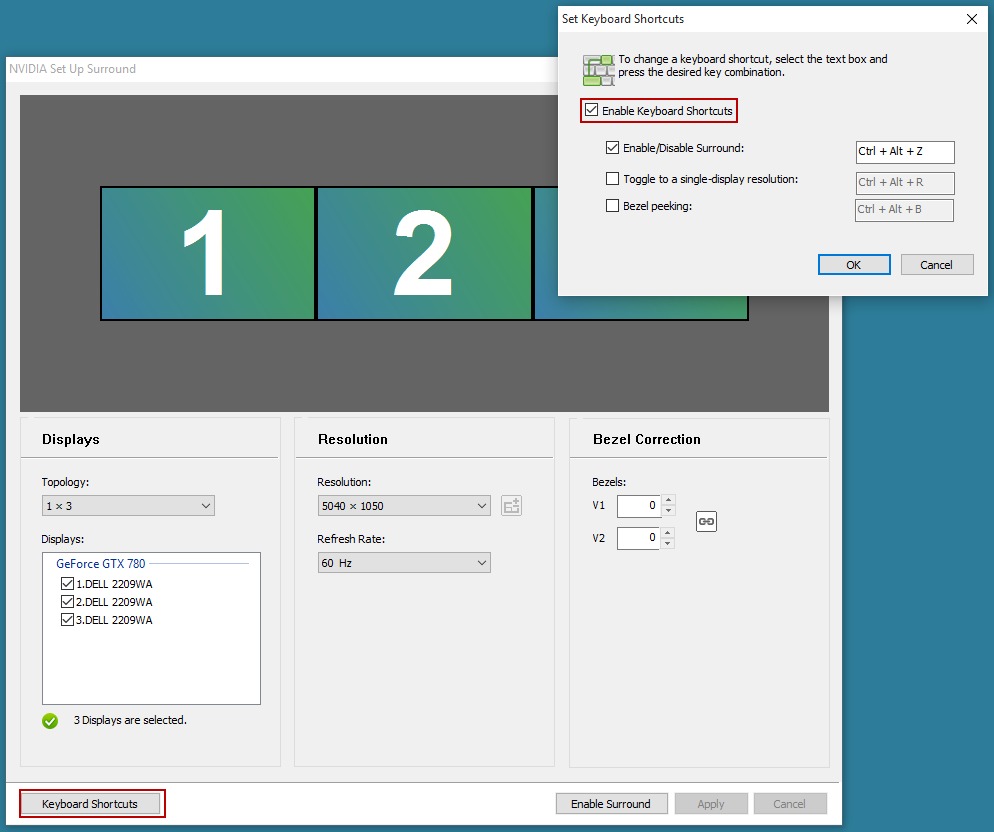This screenshot has height=832, width=994.
Task: Expand the Resolution dropdown list
Action: point(404,506)
